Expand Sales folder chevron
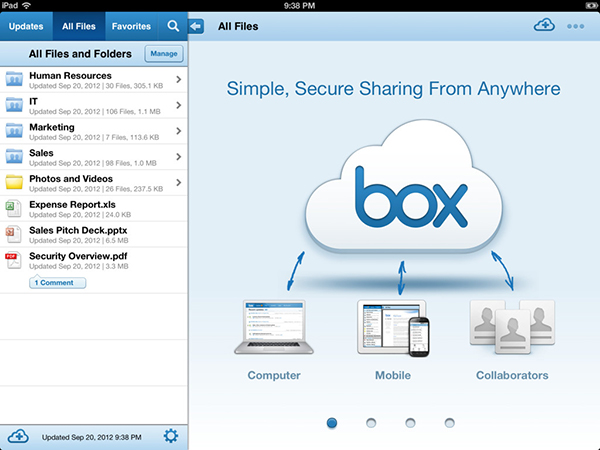Image resolution: width=600 pixels, height=450 pixels. pyautogui.click(x=179, y=157)
